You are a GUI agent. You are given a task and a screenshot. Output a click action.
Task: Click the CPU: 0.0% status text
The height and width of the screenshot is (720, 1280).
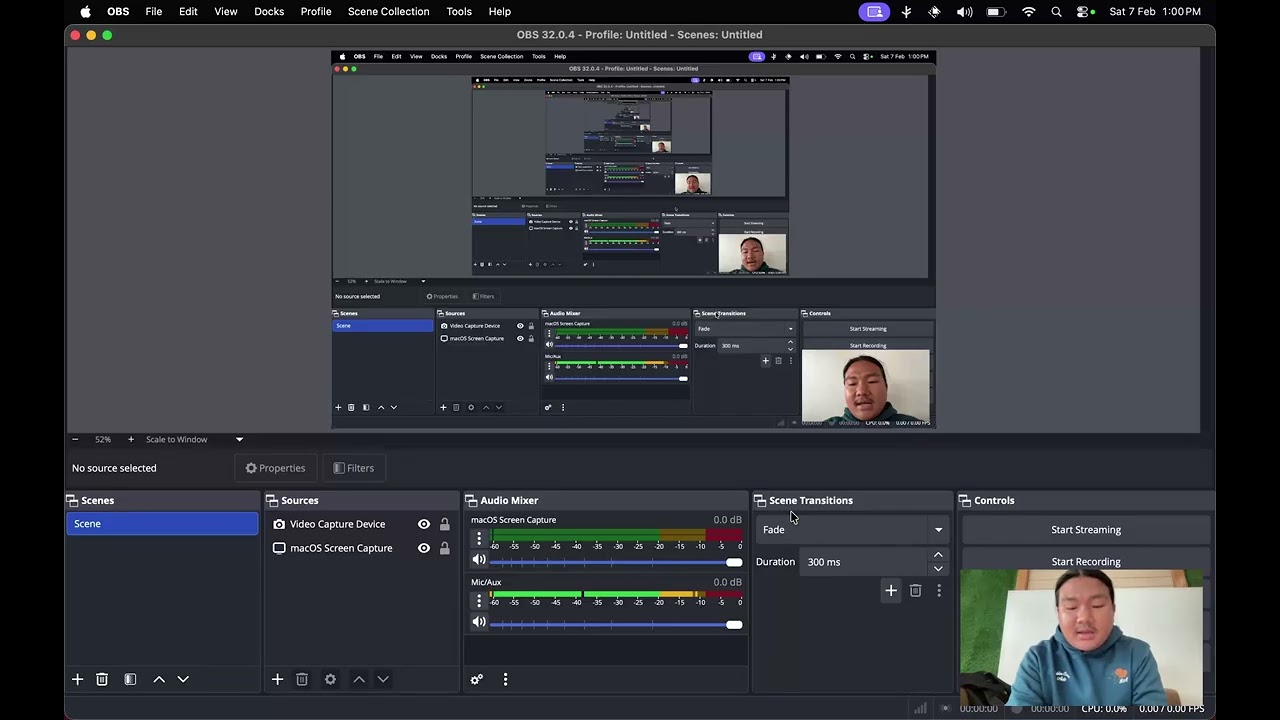1104,708
